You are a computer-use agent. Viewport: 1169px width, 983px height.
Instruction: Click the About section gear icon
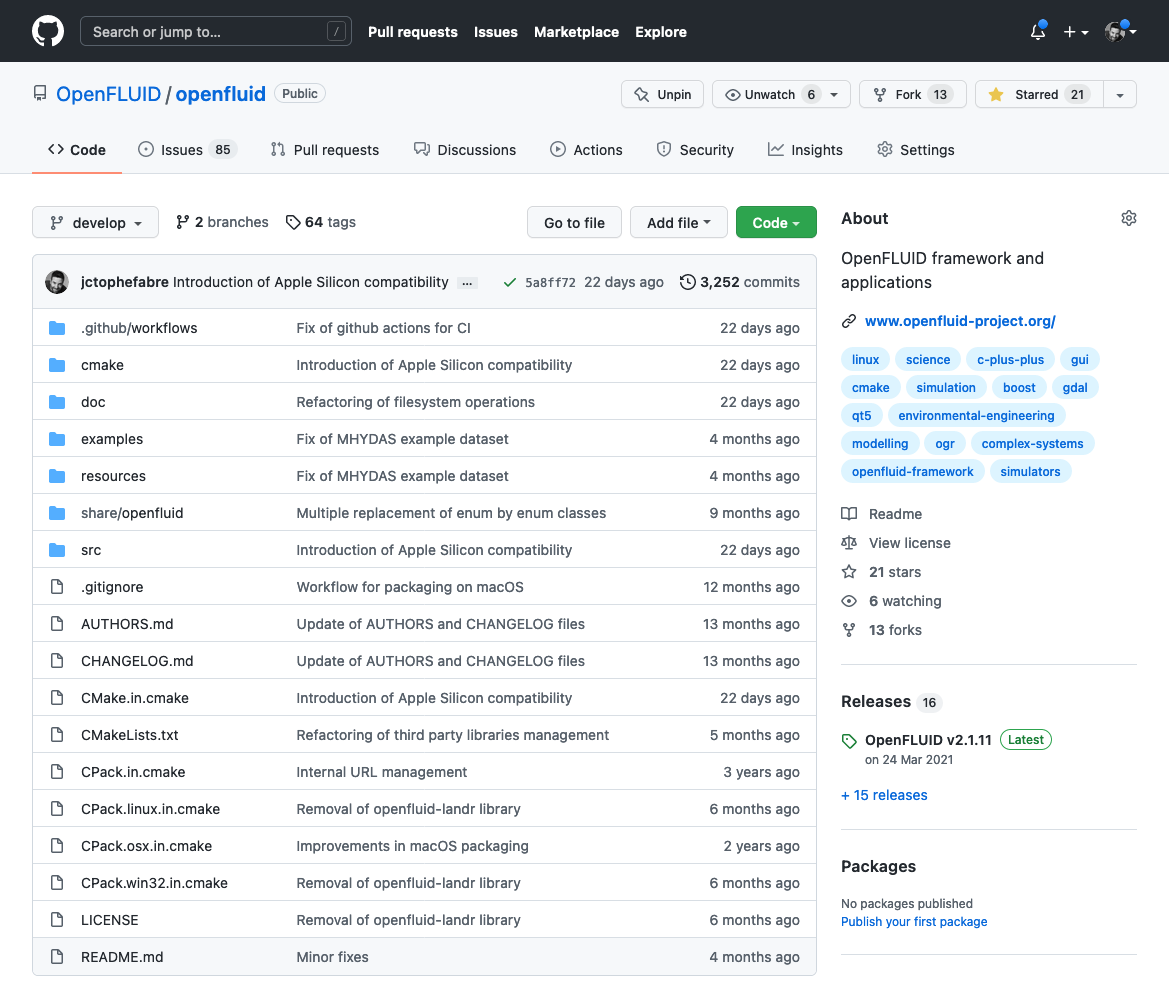[1129, 218]
